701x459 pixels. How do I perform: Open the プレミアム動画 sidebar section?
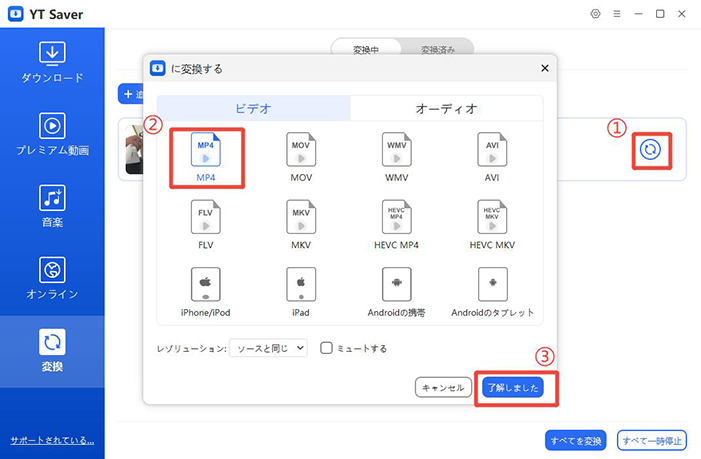pos(52,135)
